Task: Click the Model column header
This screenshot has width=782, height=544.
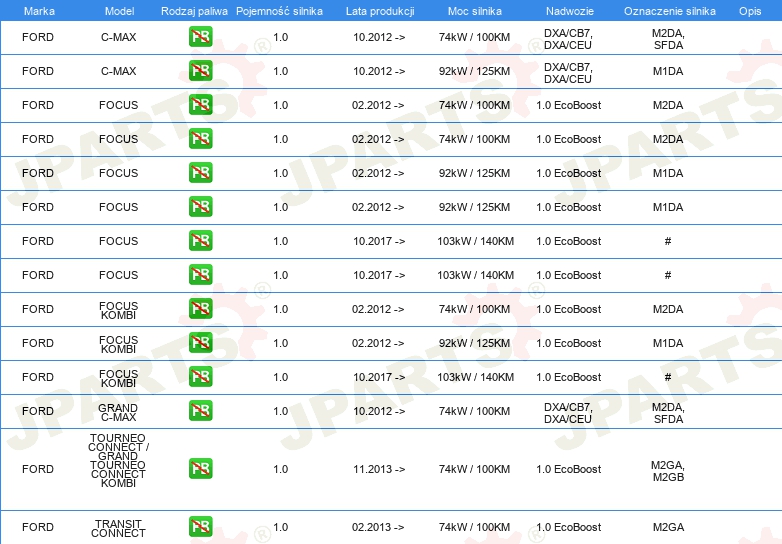Action: point(119,11)
